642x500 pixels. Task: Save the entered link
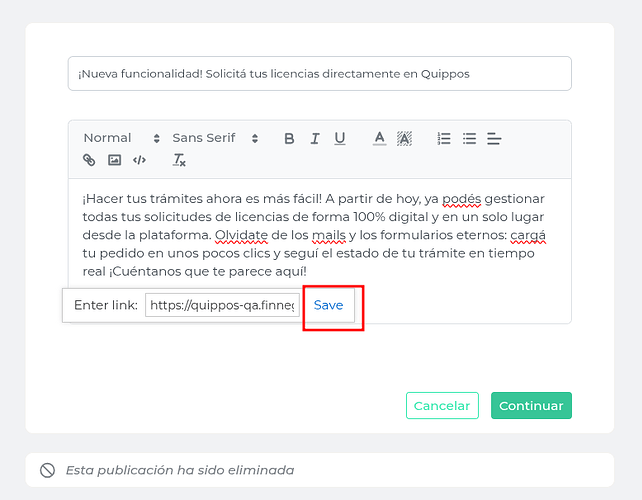tap(328, 305)
